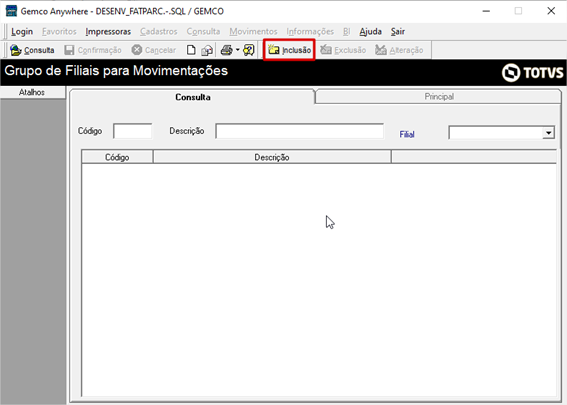Focus the Código input field

click(133, 131)
